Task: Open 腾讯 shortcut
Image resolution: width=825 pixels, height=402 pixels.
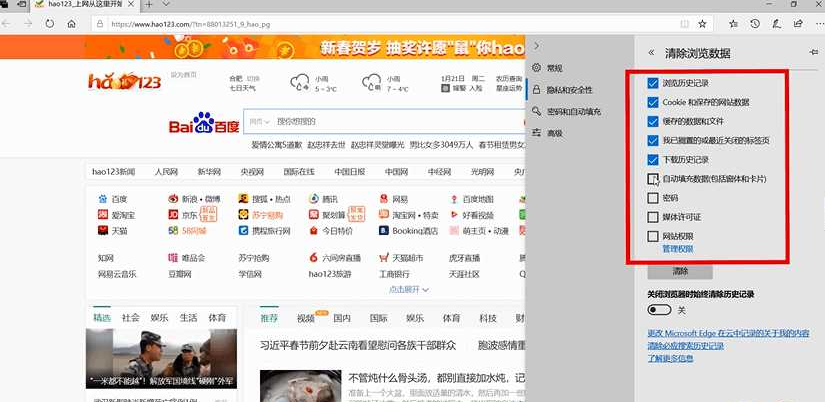Action: tap(324, 199)
